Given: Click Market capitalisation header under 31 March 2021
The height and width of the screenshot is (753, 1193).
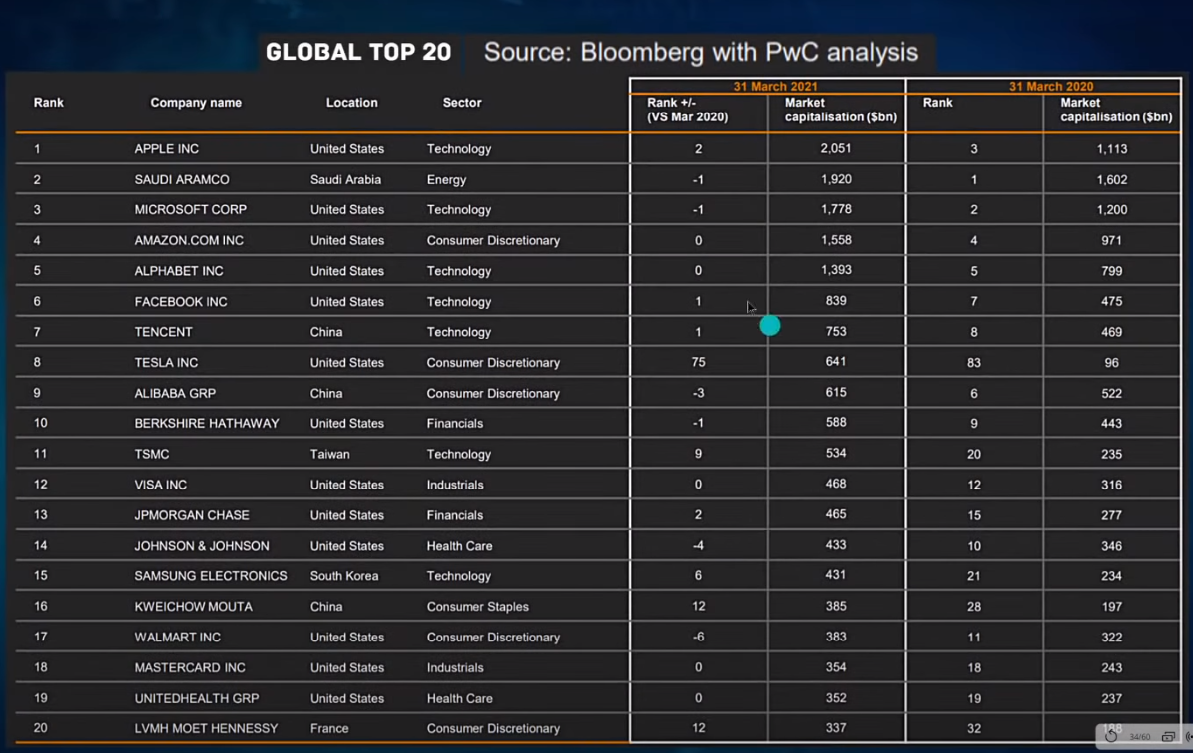Looking at the screenshot, I should (x=841, y=110).
